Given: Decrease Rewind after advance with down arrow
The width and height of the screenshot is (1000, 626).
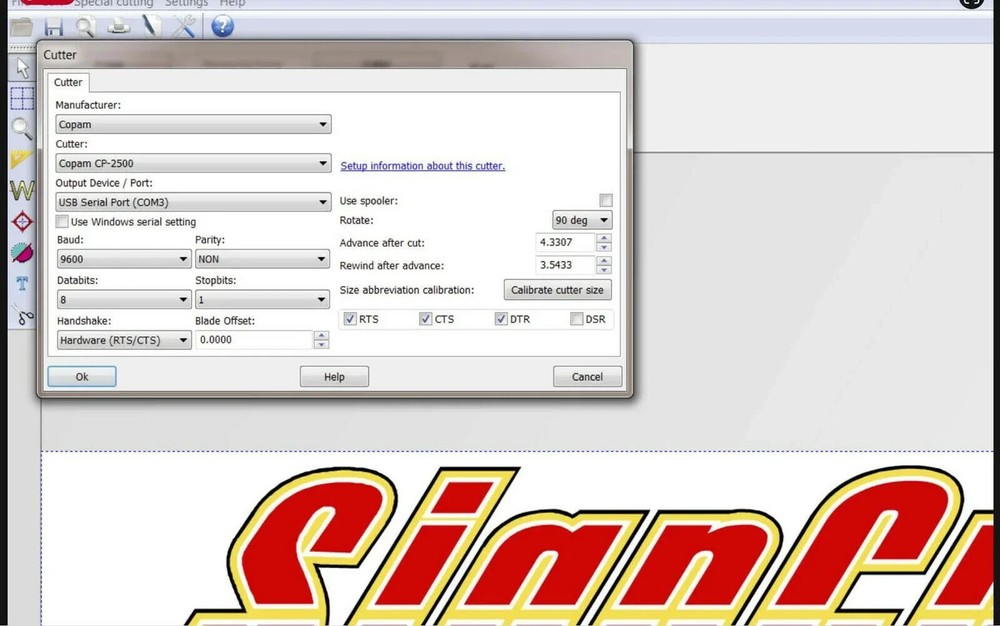Looking at the screenshot, I should pyautogui.click(x=604, y=269).
